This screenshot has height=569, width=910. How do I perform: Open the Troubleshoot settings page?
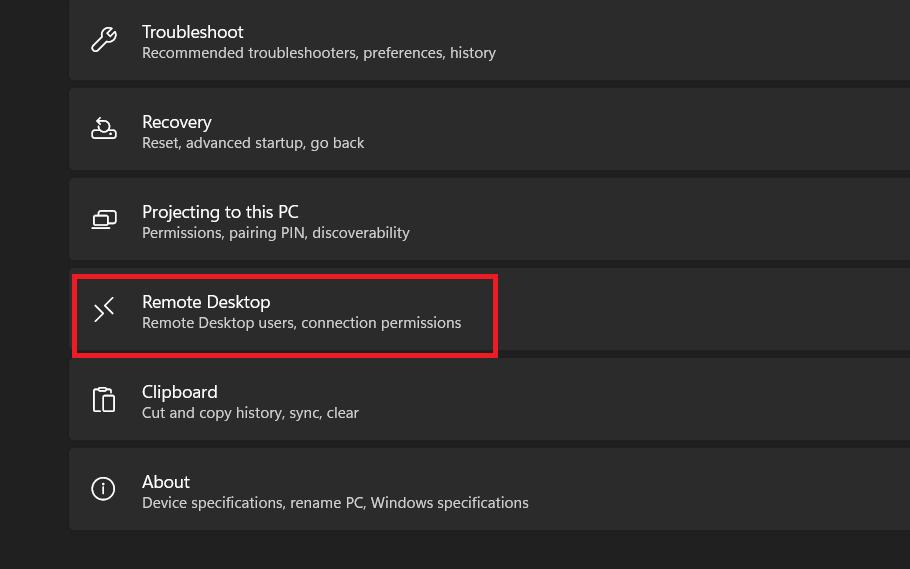pyautogui.click(x=192, y=32)
